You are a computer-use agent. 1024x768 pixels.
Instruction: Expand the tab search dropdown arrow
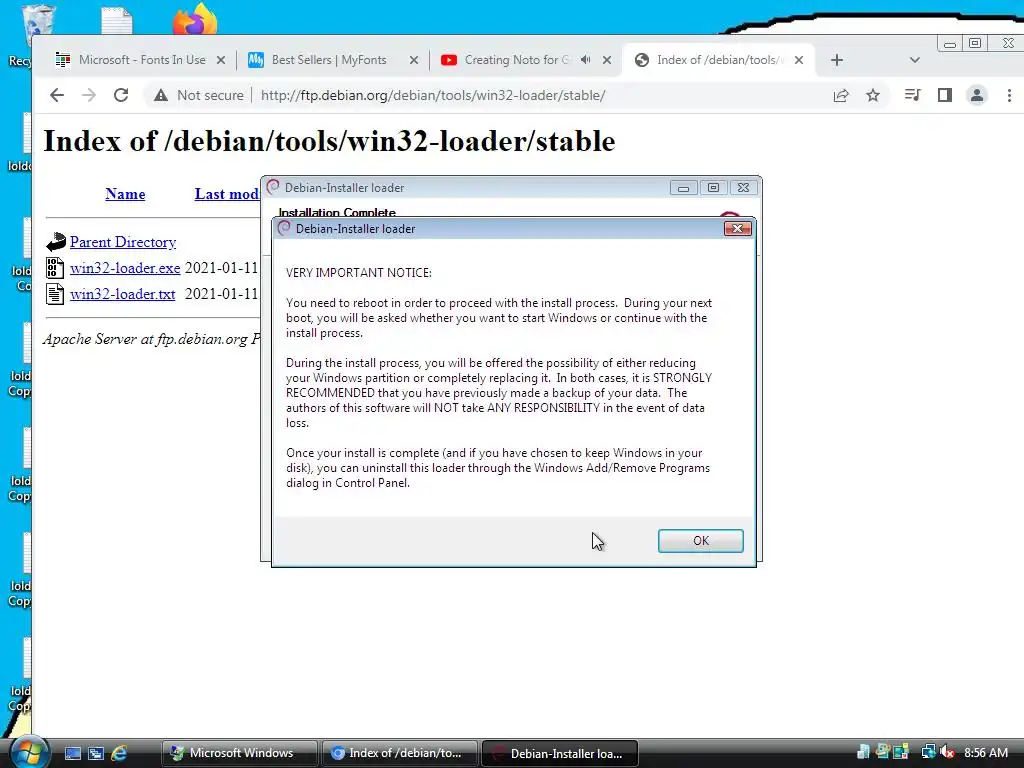pyautogui.click(x=914, y=60)
